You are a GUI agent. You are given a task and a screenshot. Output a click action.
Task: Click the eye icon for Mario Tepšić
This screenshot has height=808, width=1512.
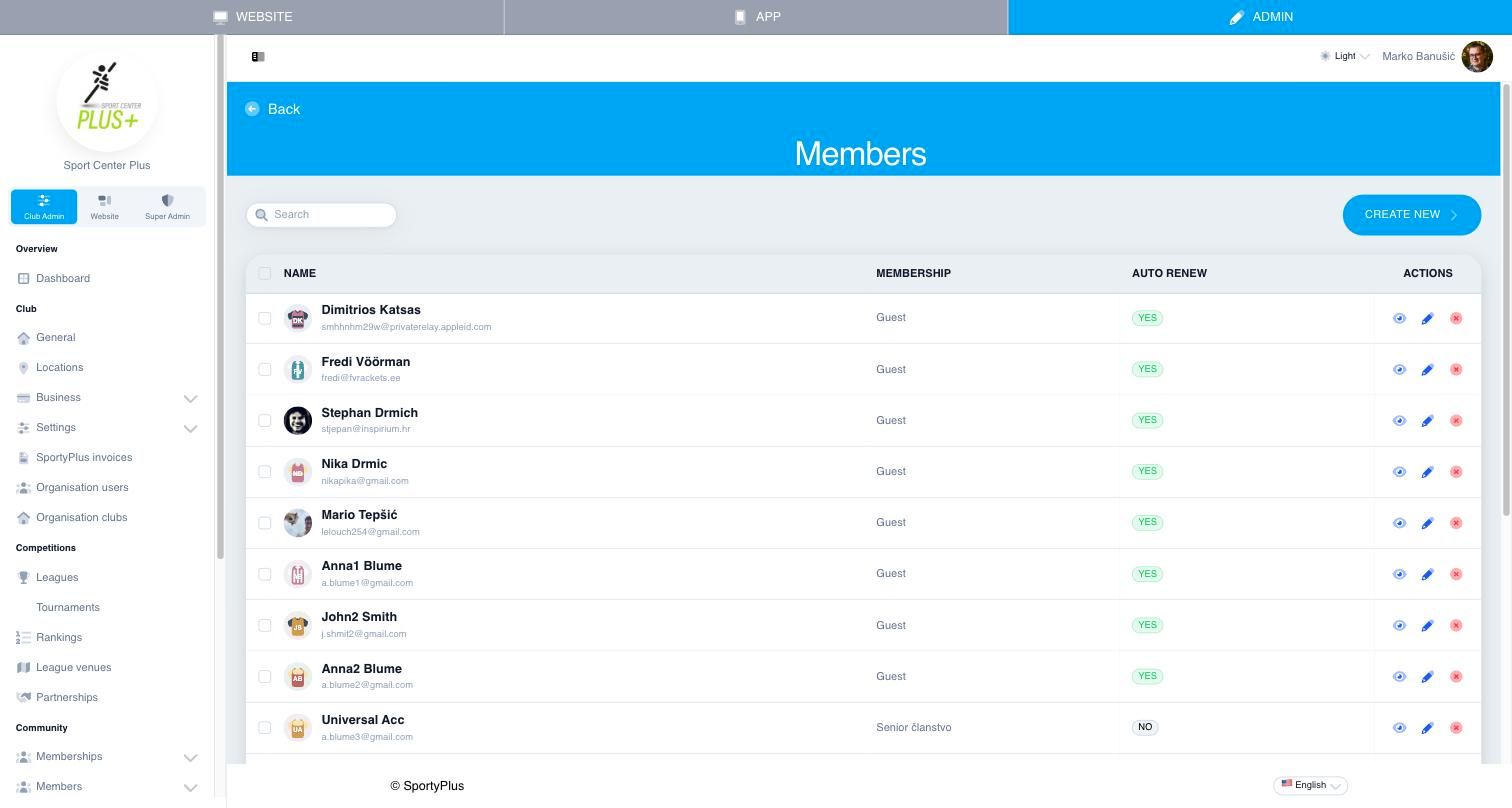1399,523
